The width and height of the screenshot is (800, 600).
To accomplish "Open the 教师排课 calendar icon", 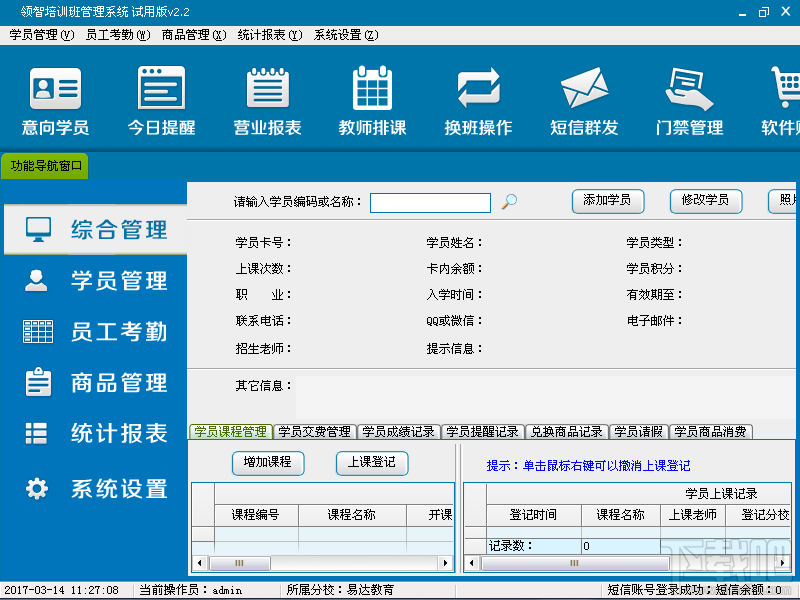I will click(x=372, y=88).
